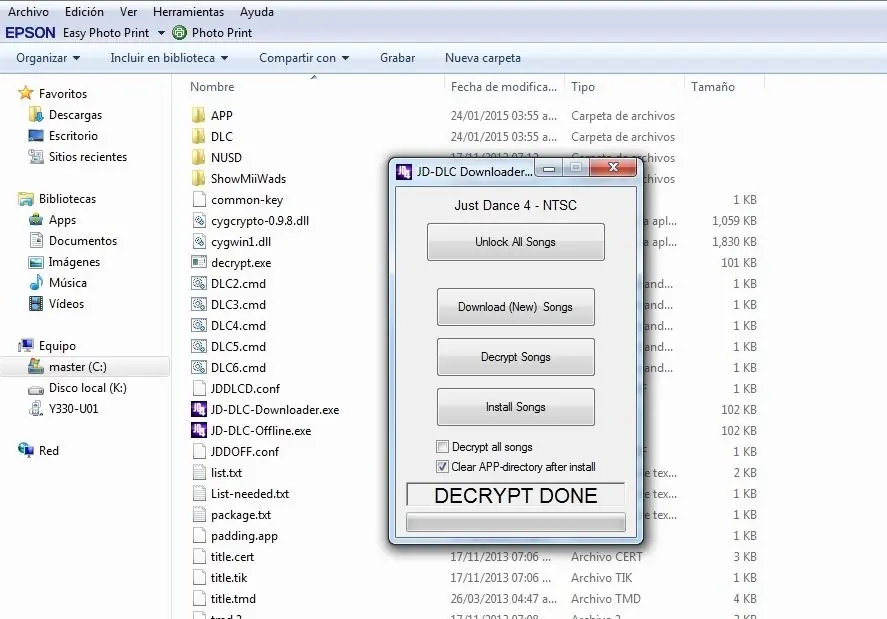The height and width of the screenshot is (619, 887).
Task: Click the Vídeos library icon
Action: tap(36, 304)
